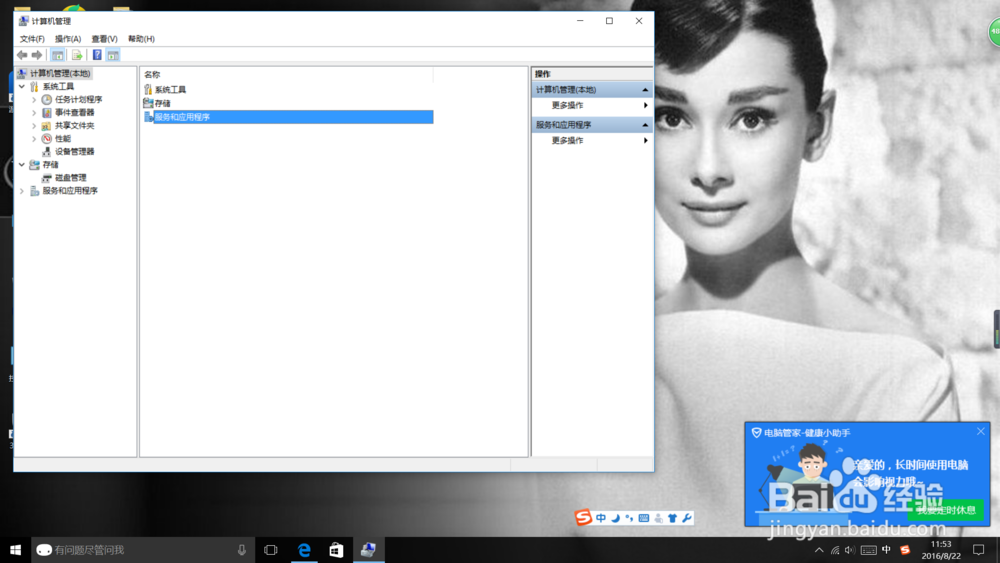The width and height of the screenshot is (1000, 563).
Task: Click the Export List toolbar icon
Action: pos(77,55)
